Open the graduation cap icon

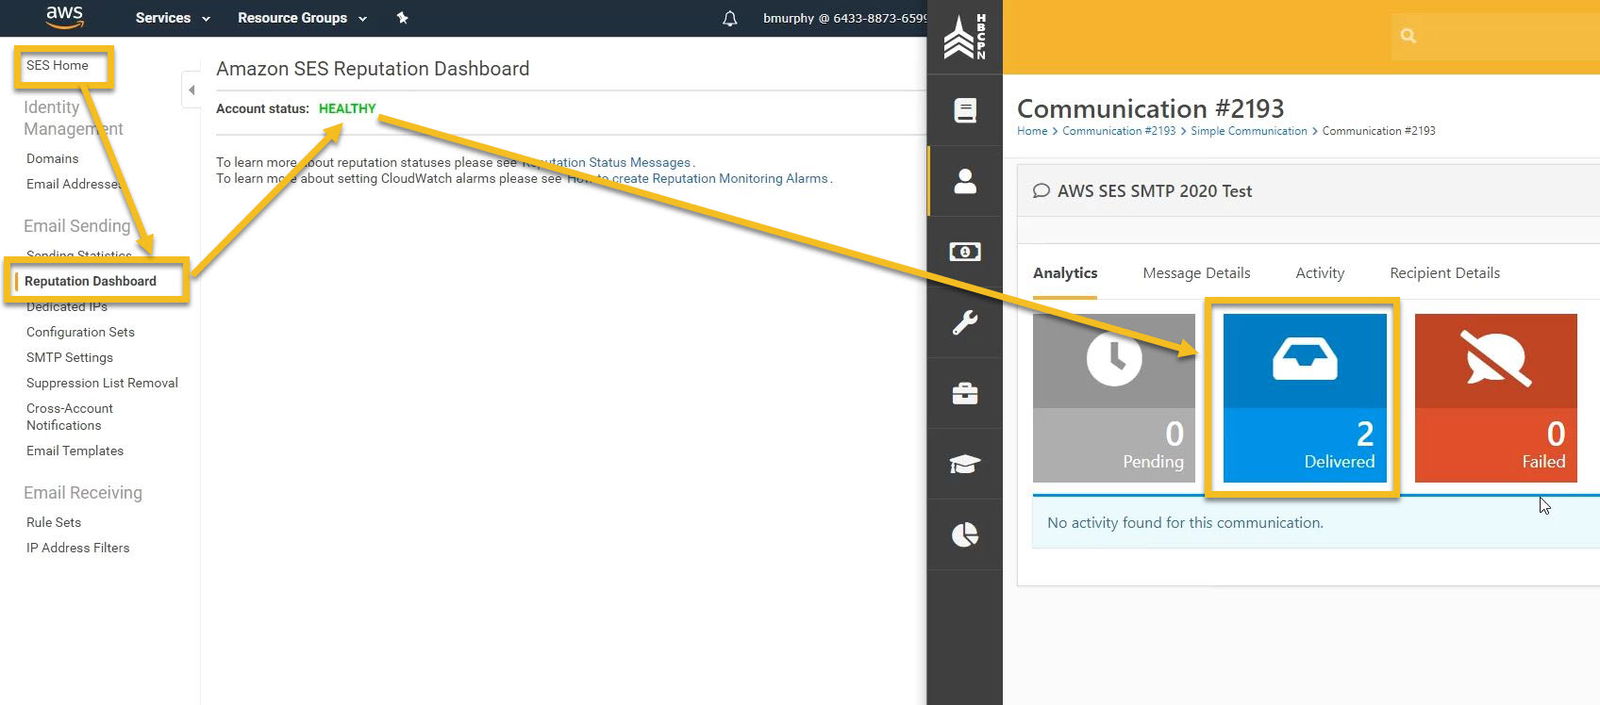coord(965,464)
